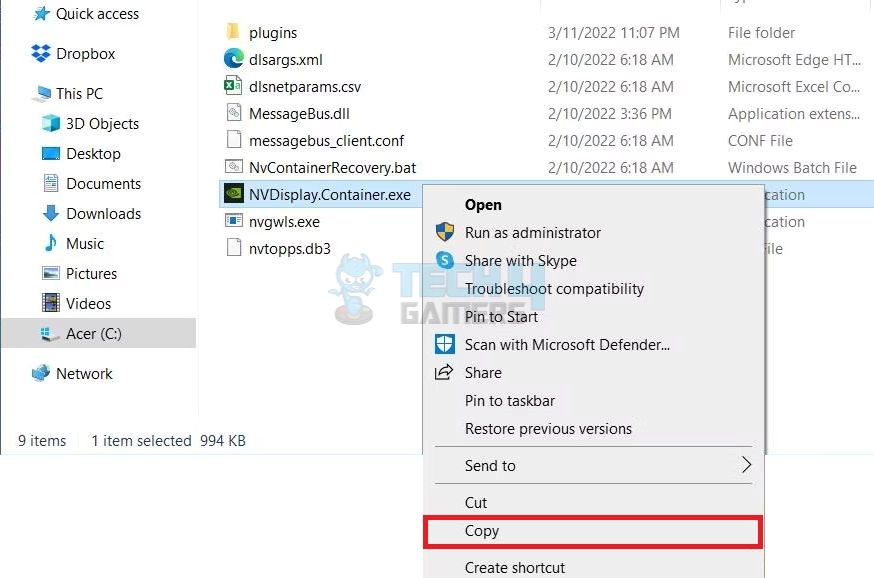Click the nvtopps.db3 file icon
874x578 pixels.
click(234, 247)
